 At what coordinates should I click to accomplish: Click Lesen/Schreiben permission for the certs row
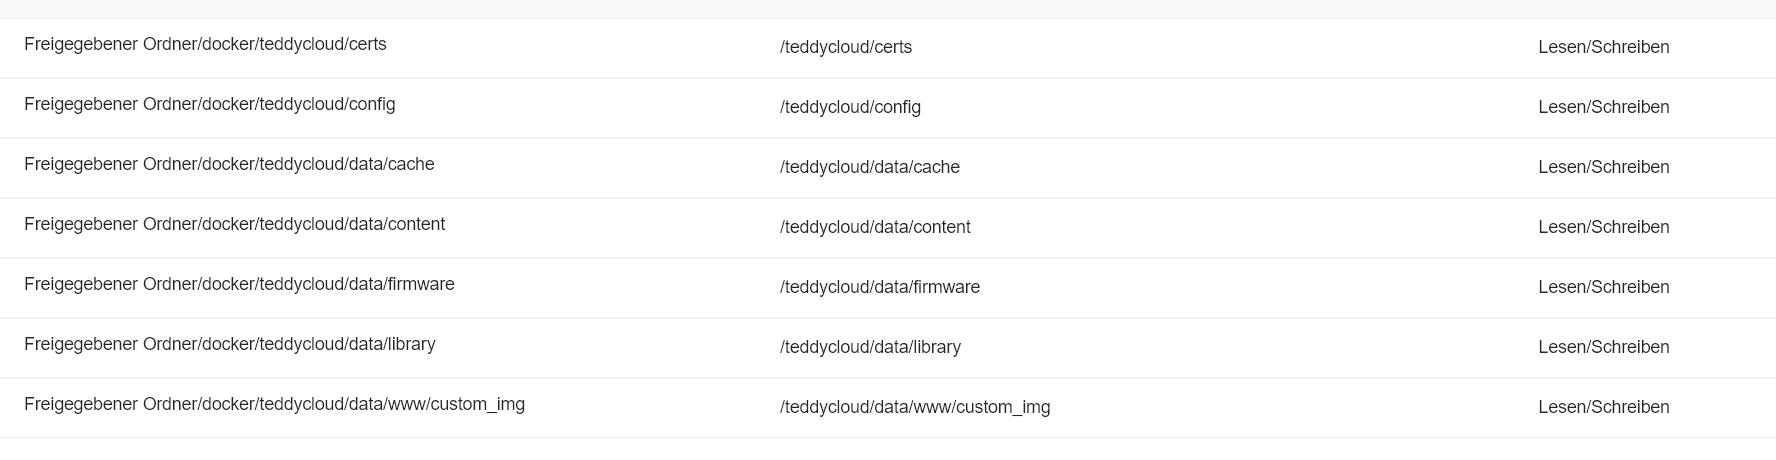1603,47
